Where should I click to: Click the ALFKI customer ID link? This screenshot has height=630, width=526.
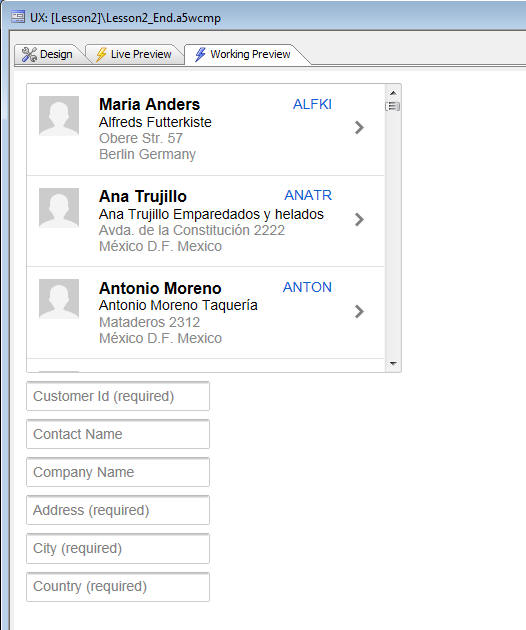point(312,104)
